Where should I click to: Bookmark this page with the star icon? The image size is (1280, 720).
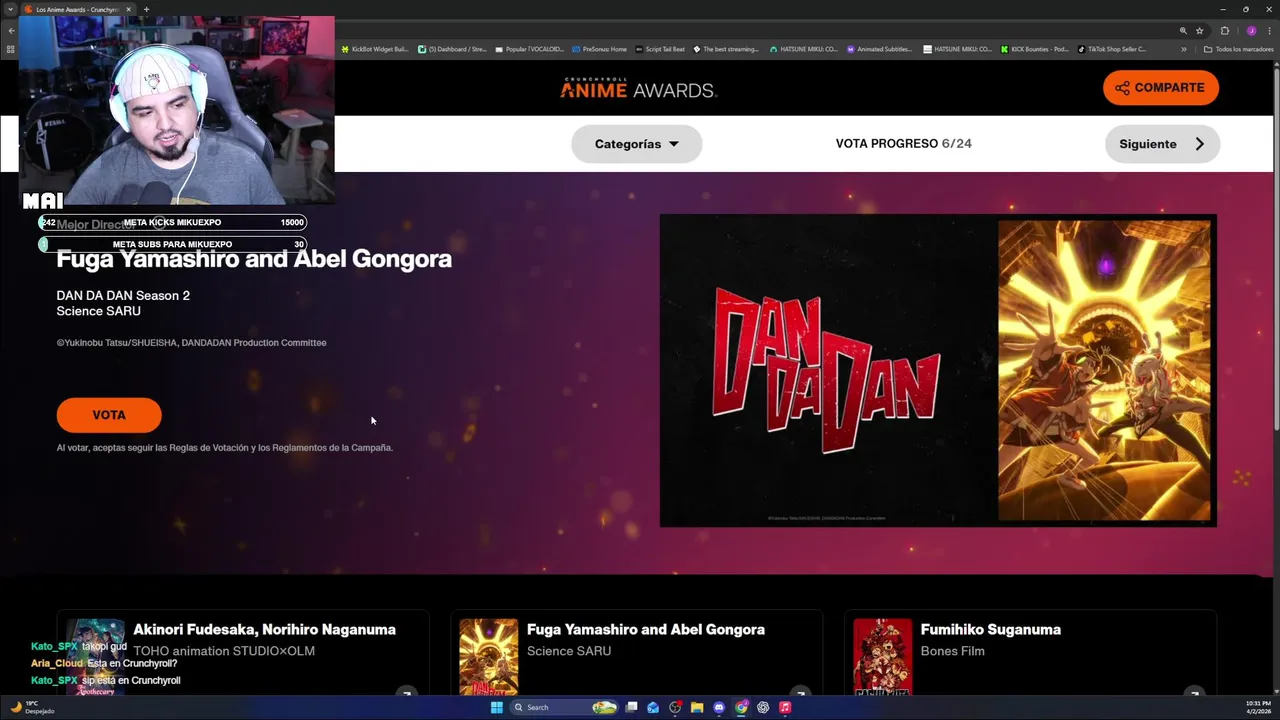tap(1200, 31)
